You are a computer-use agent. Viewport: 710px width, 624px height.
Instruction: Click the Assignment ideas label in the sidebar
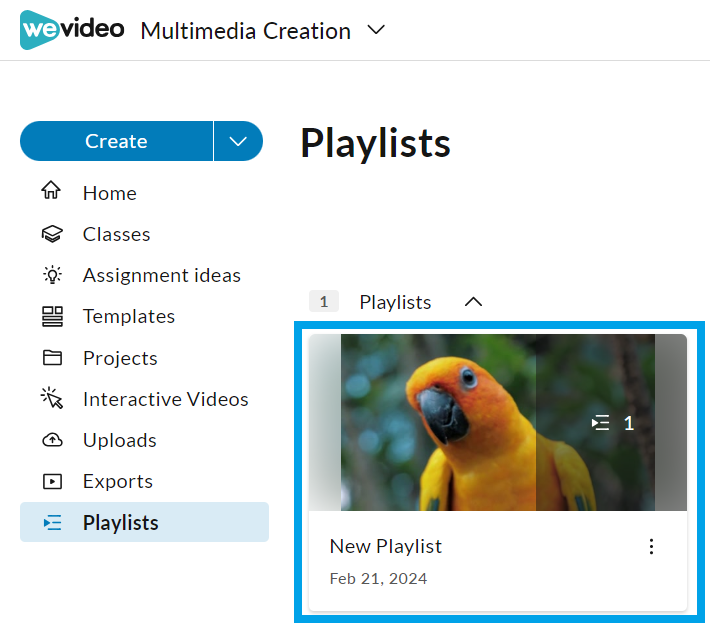pos(161,275)
